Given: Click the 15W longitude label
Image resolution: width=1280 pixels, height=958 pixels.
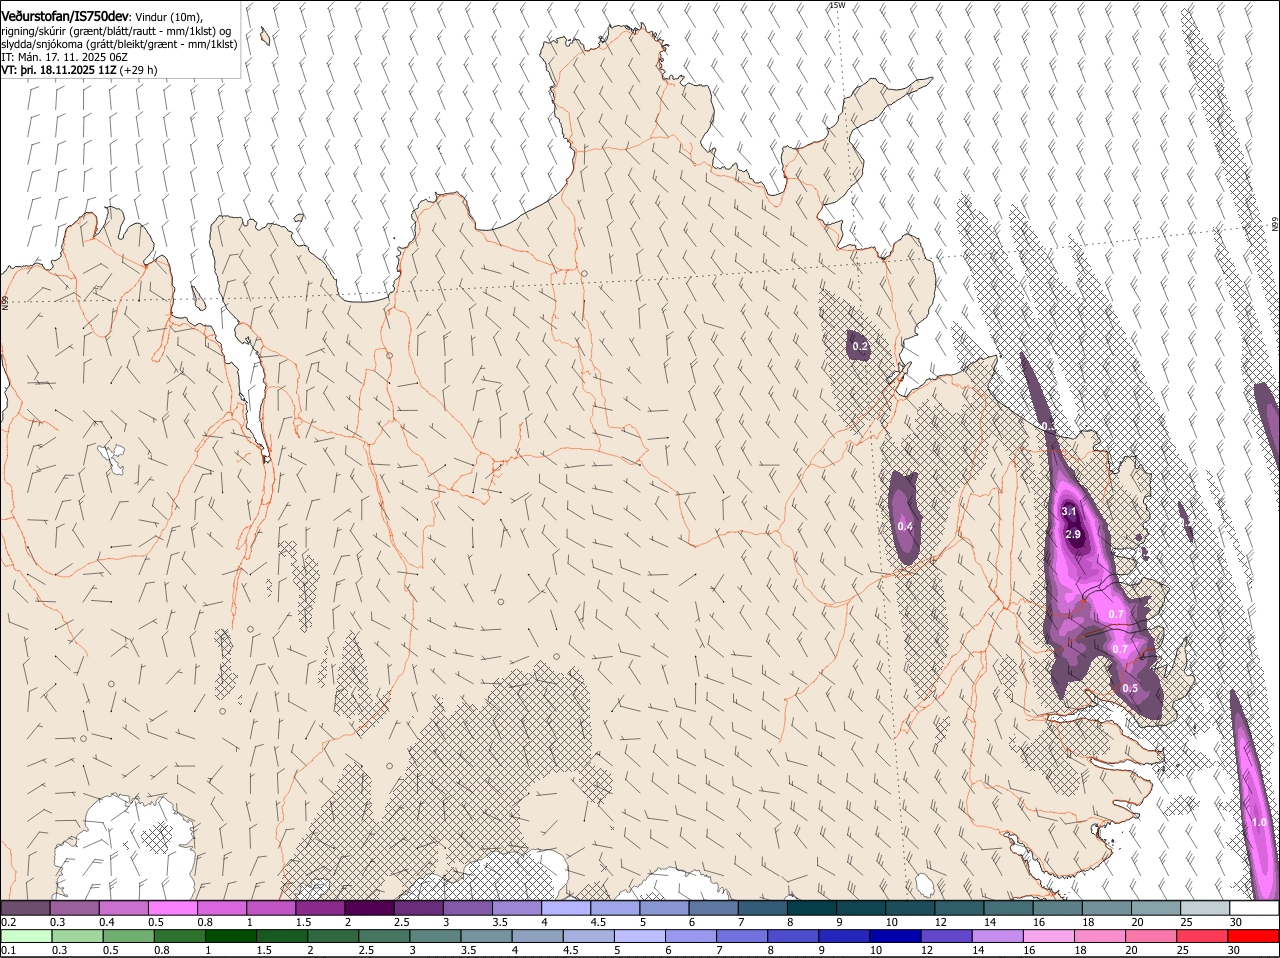Looking at the screenshot, I should [837, 5].
